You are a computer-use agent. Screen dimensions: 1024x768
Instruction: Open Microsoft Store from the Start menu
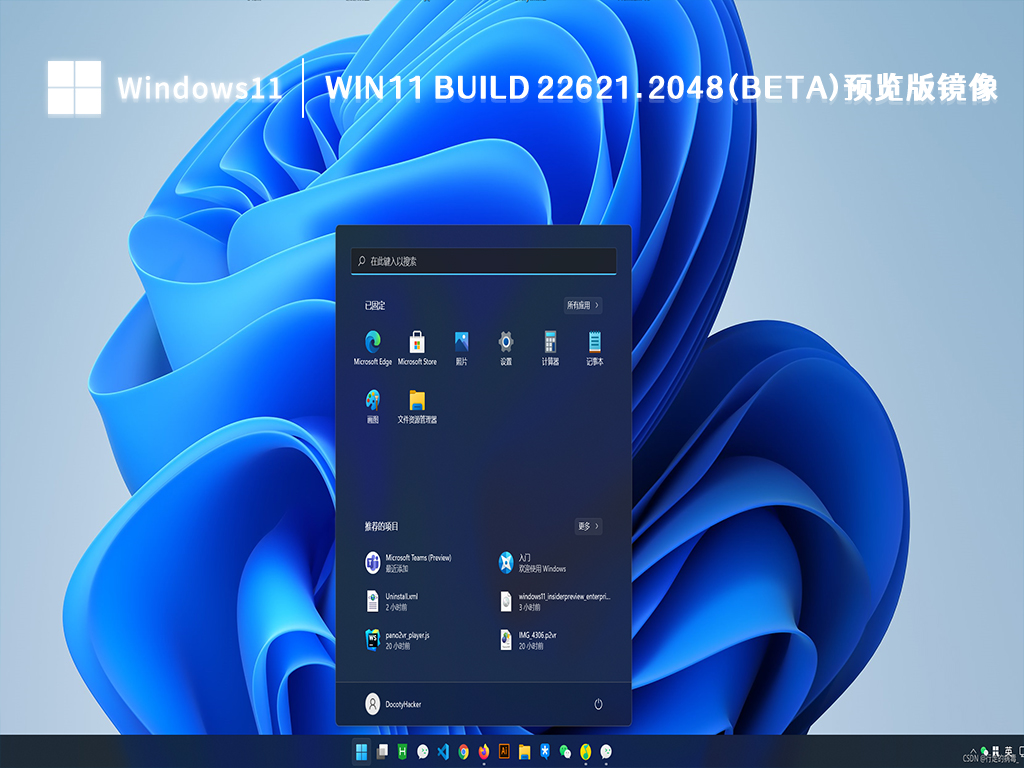pos(418,342)
